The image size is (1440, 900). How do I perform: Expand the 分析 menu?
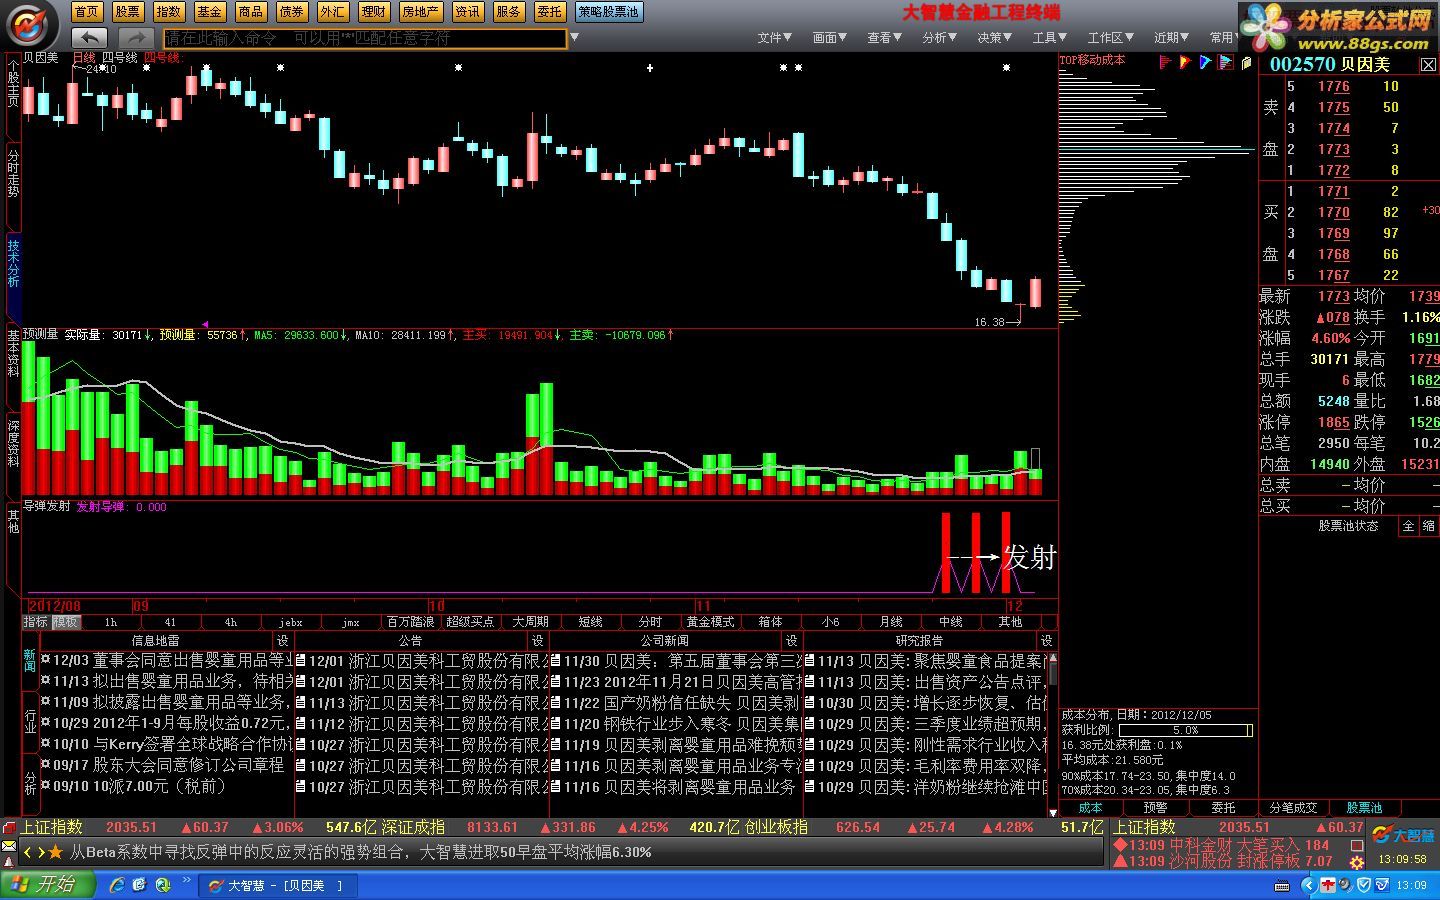(x=940, y=38)
